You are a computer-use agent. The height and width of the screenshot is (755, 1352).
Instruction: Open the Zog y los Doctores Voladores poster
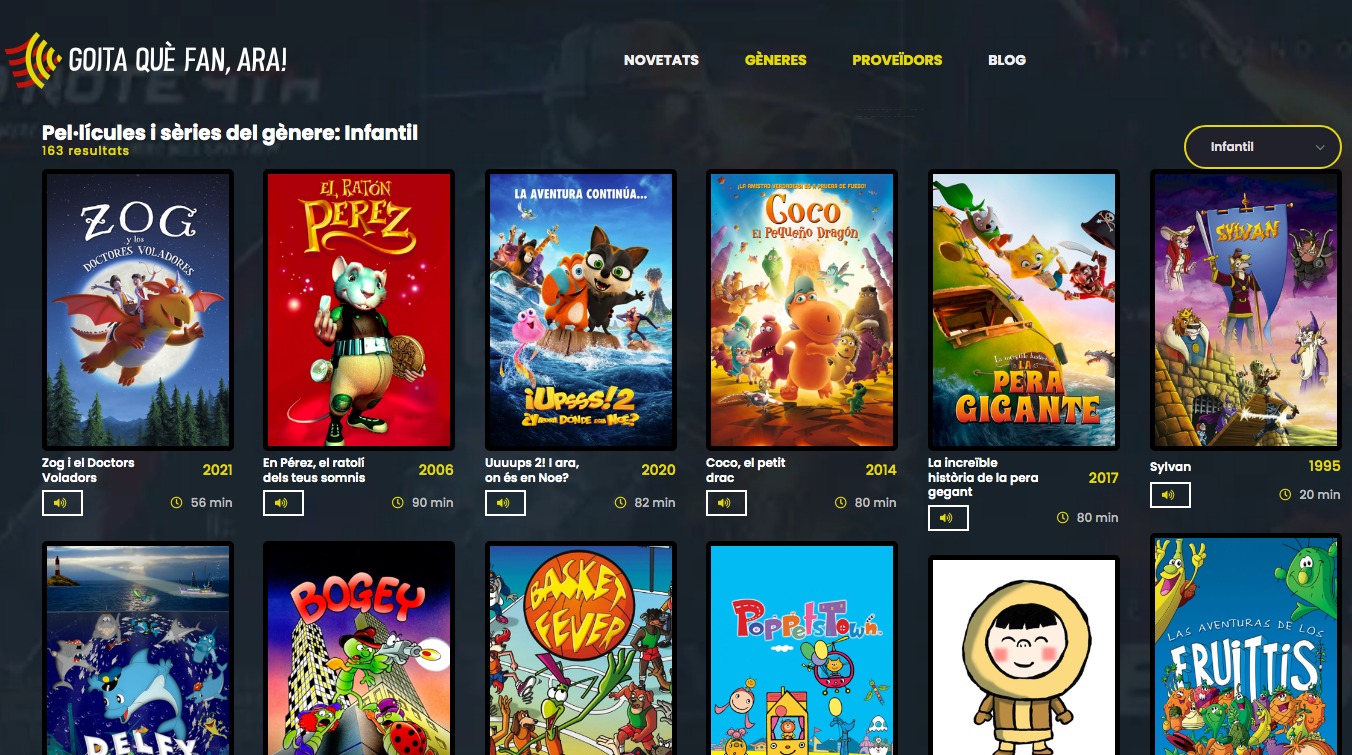pos(138,310)
